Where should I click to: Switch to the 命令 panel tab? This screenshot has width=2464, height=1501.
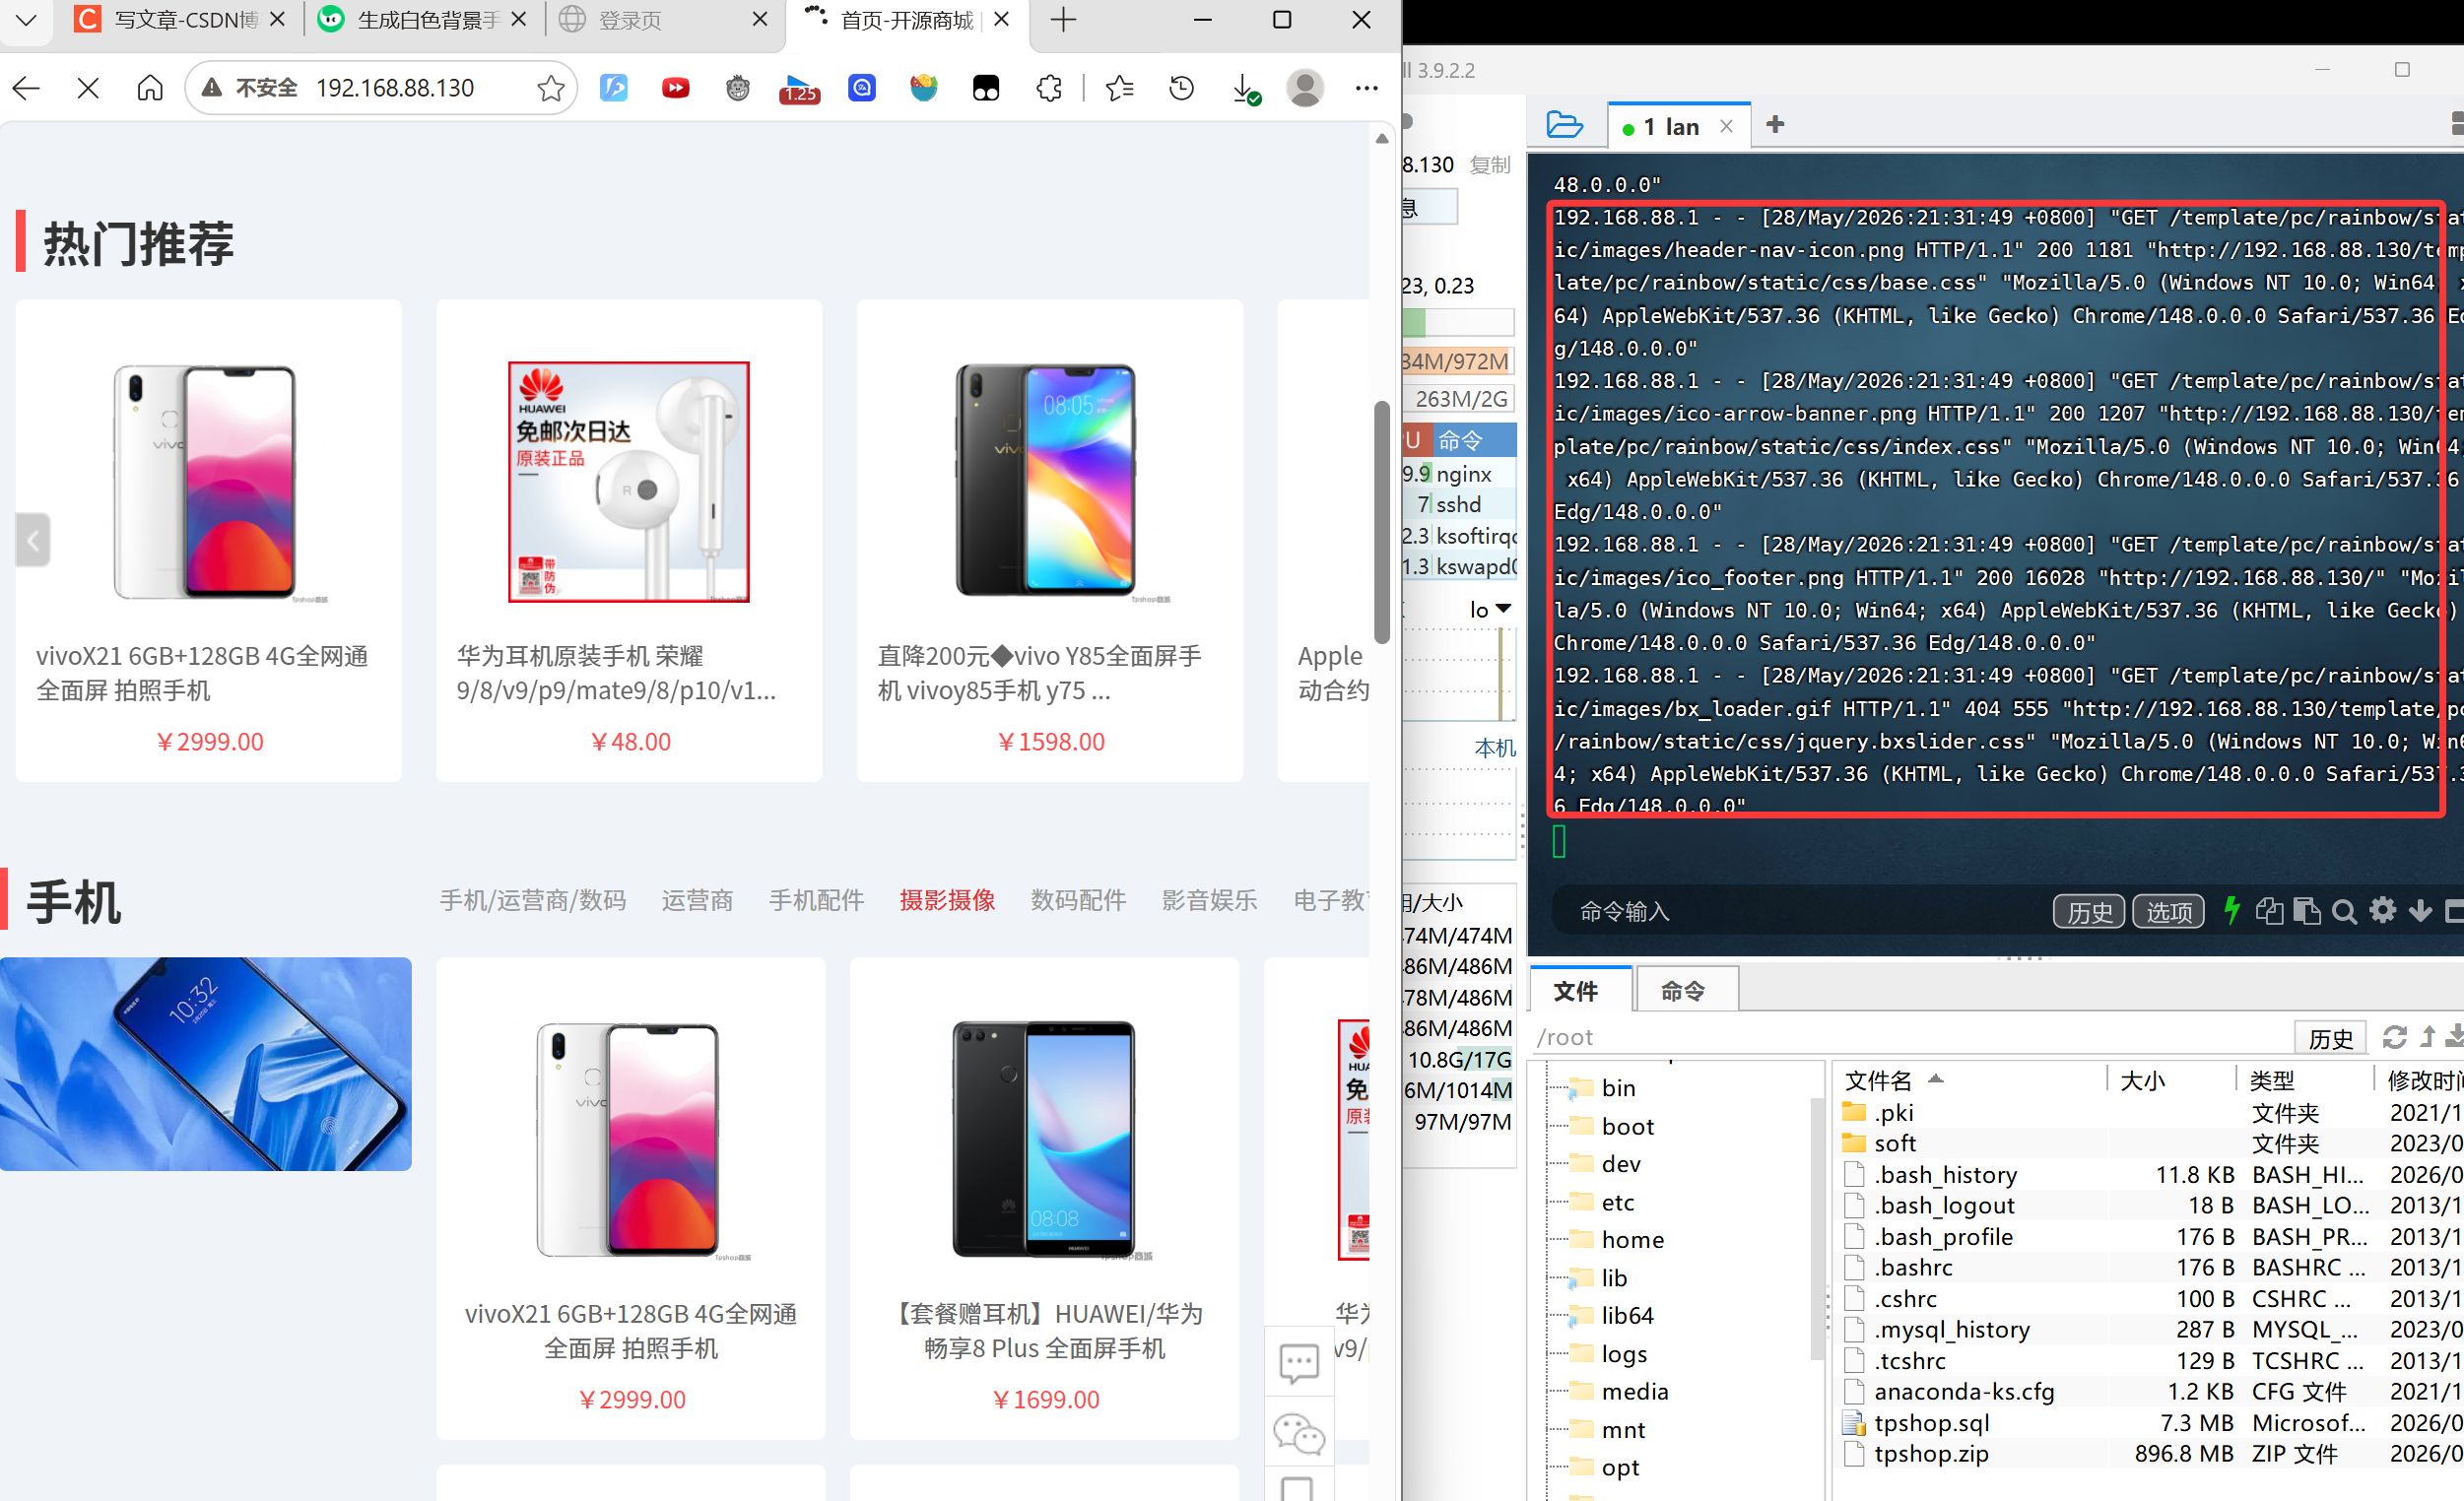click(1683, 991)
